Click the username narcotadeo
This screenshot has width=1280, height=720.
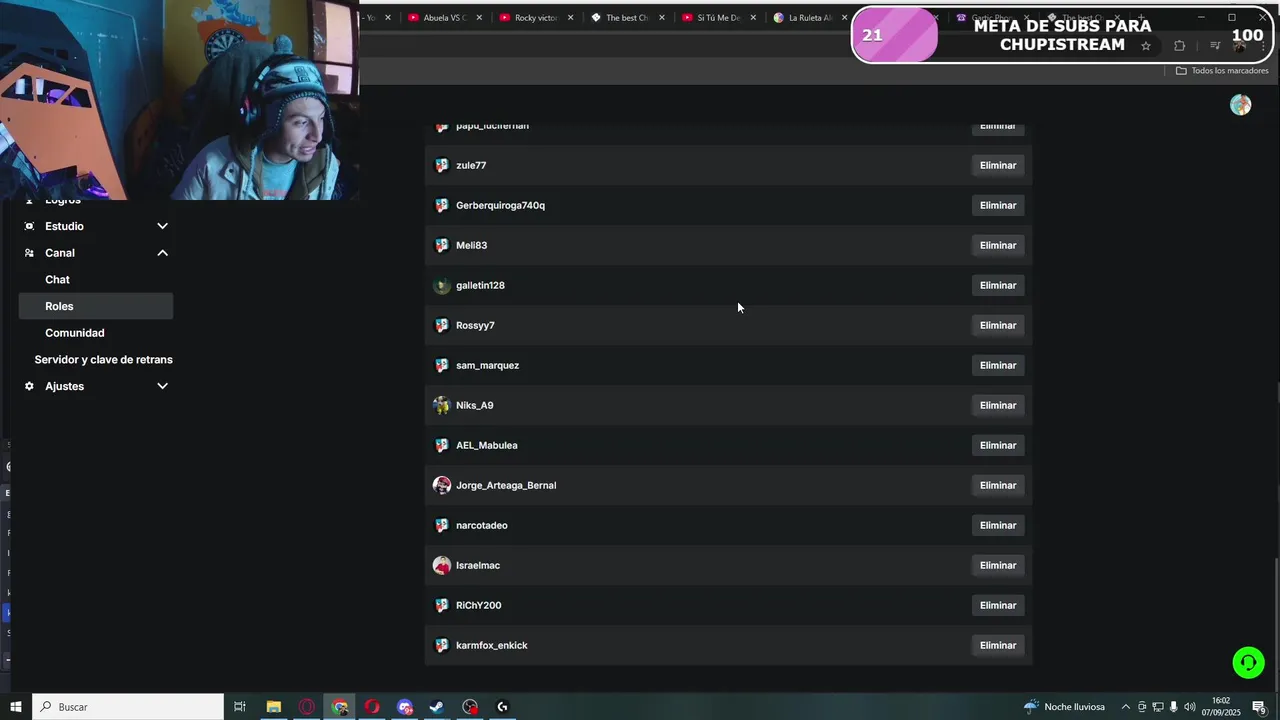pyautogui.click(x=482, y=525)
